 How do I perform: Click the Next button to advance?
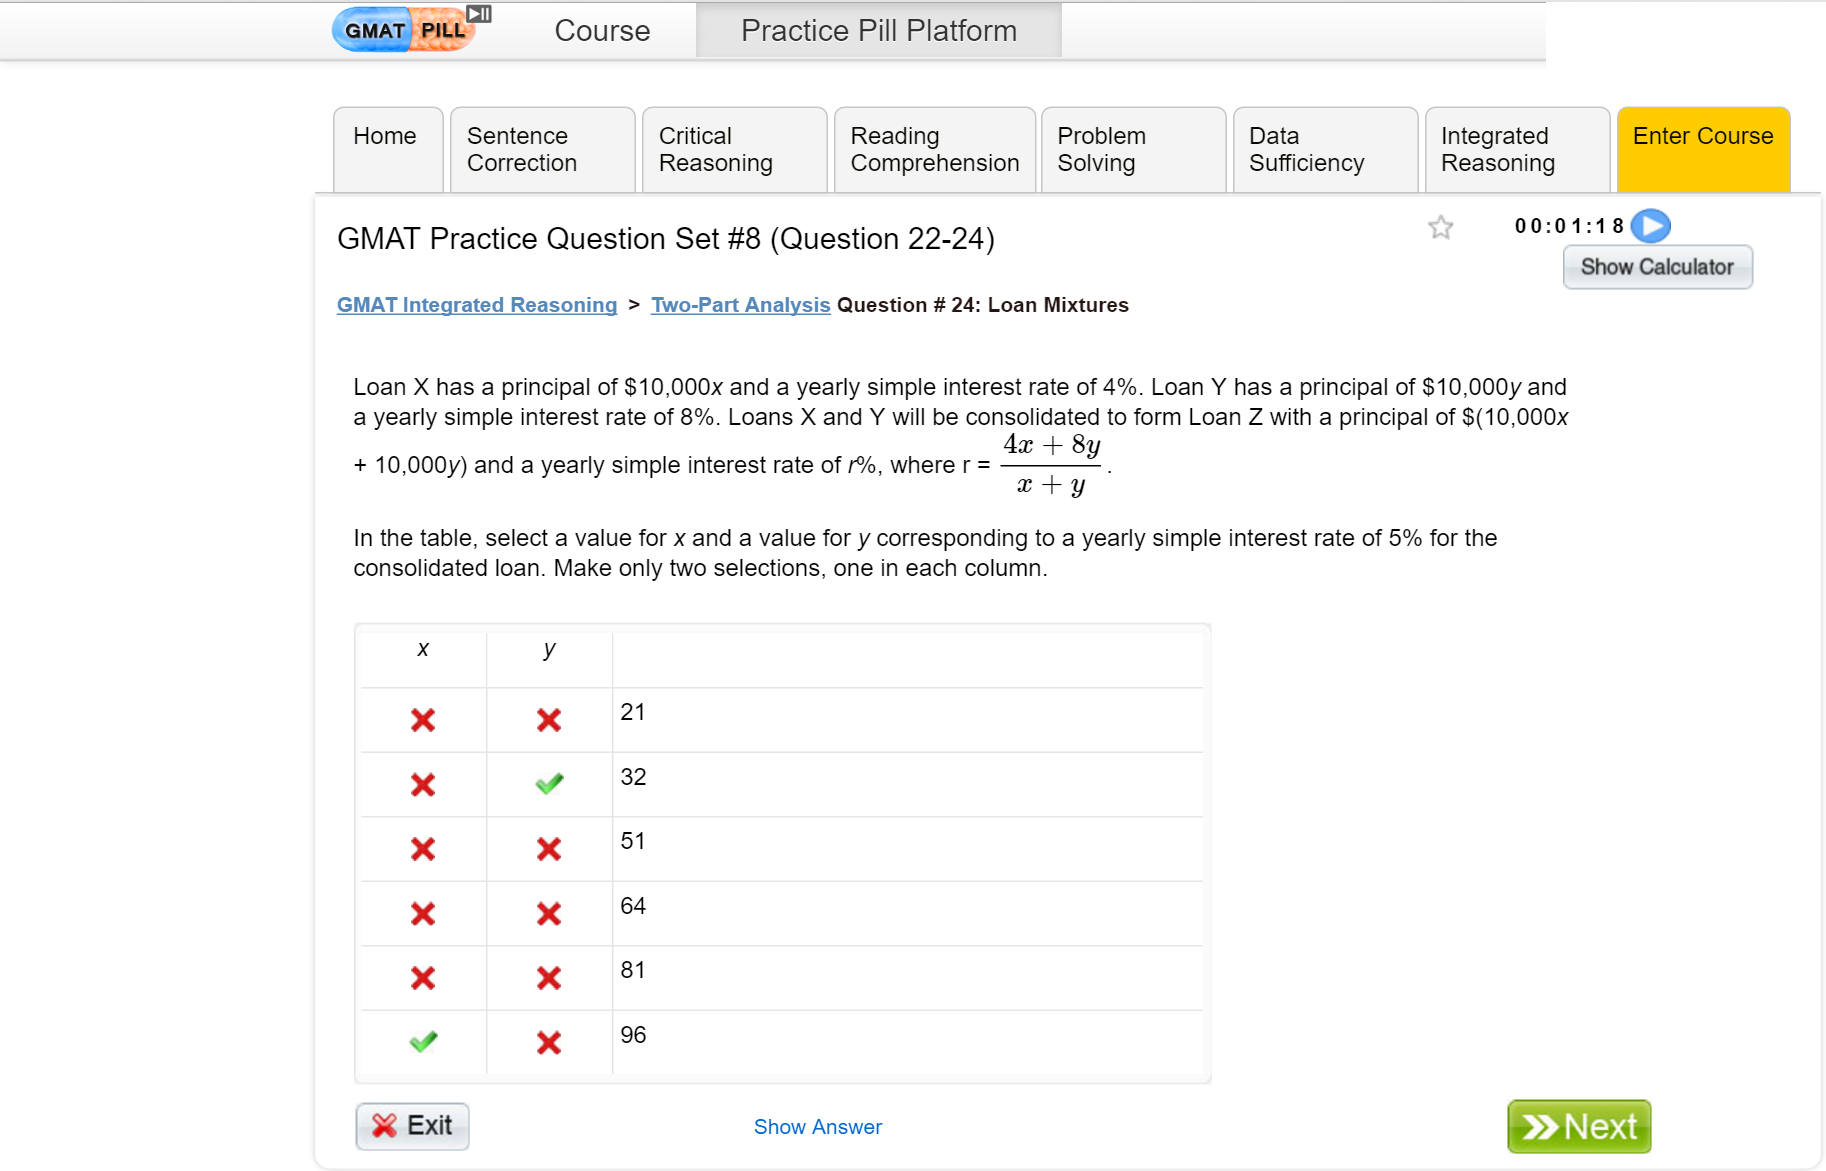(1579, 1126)
